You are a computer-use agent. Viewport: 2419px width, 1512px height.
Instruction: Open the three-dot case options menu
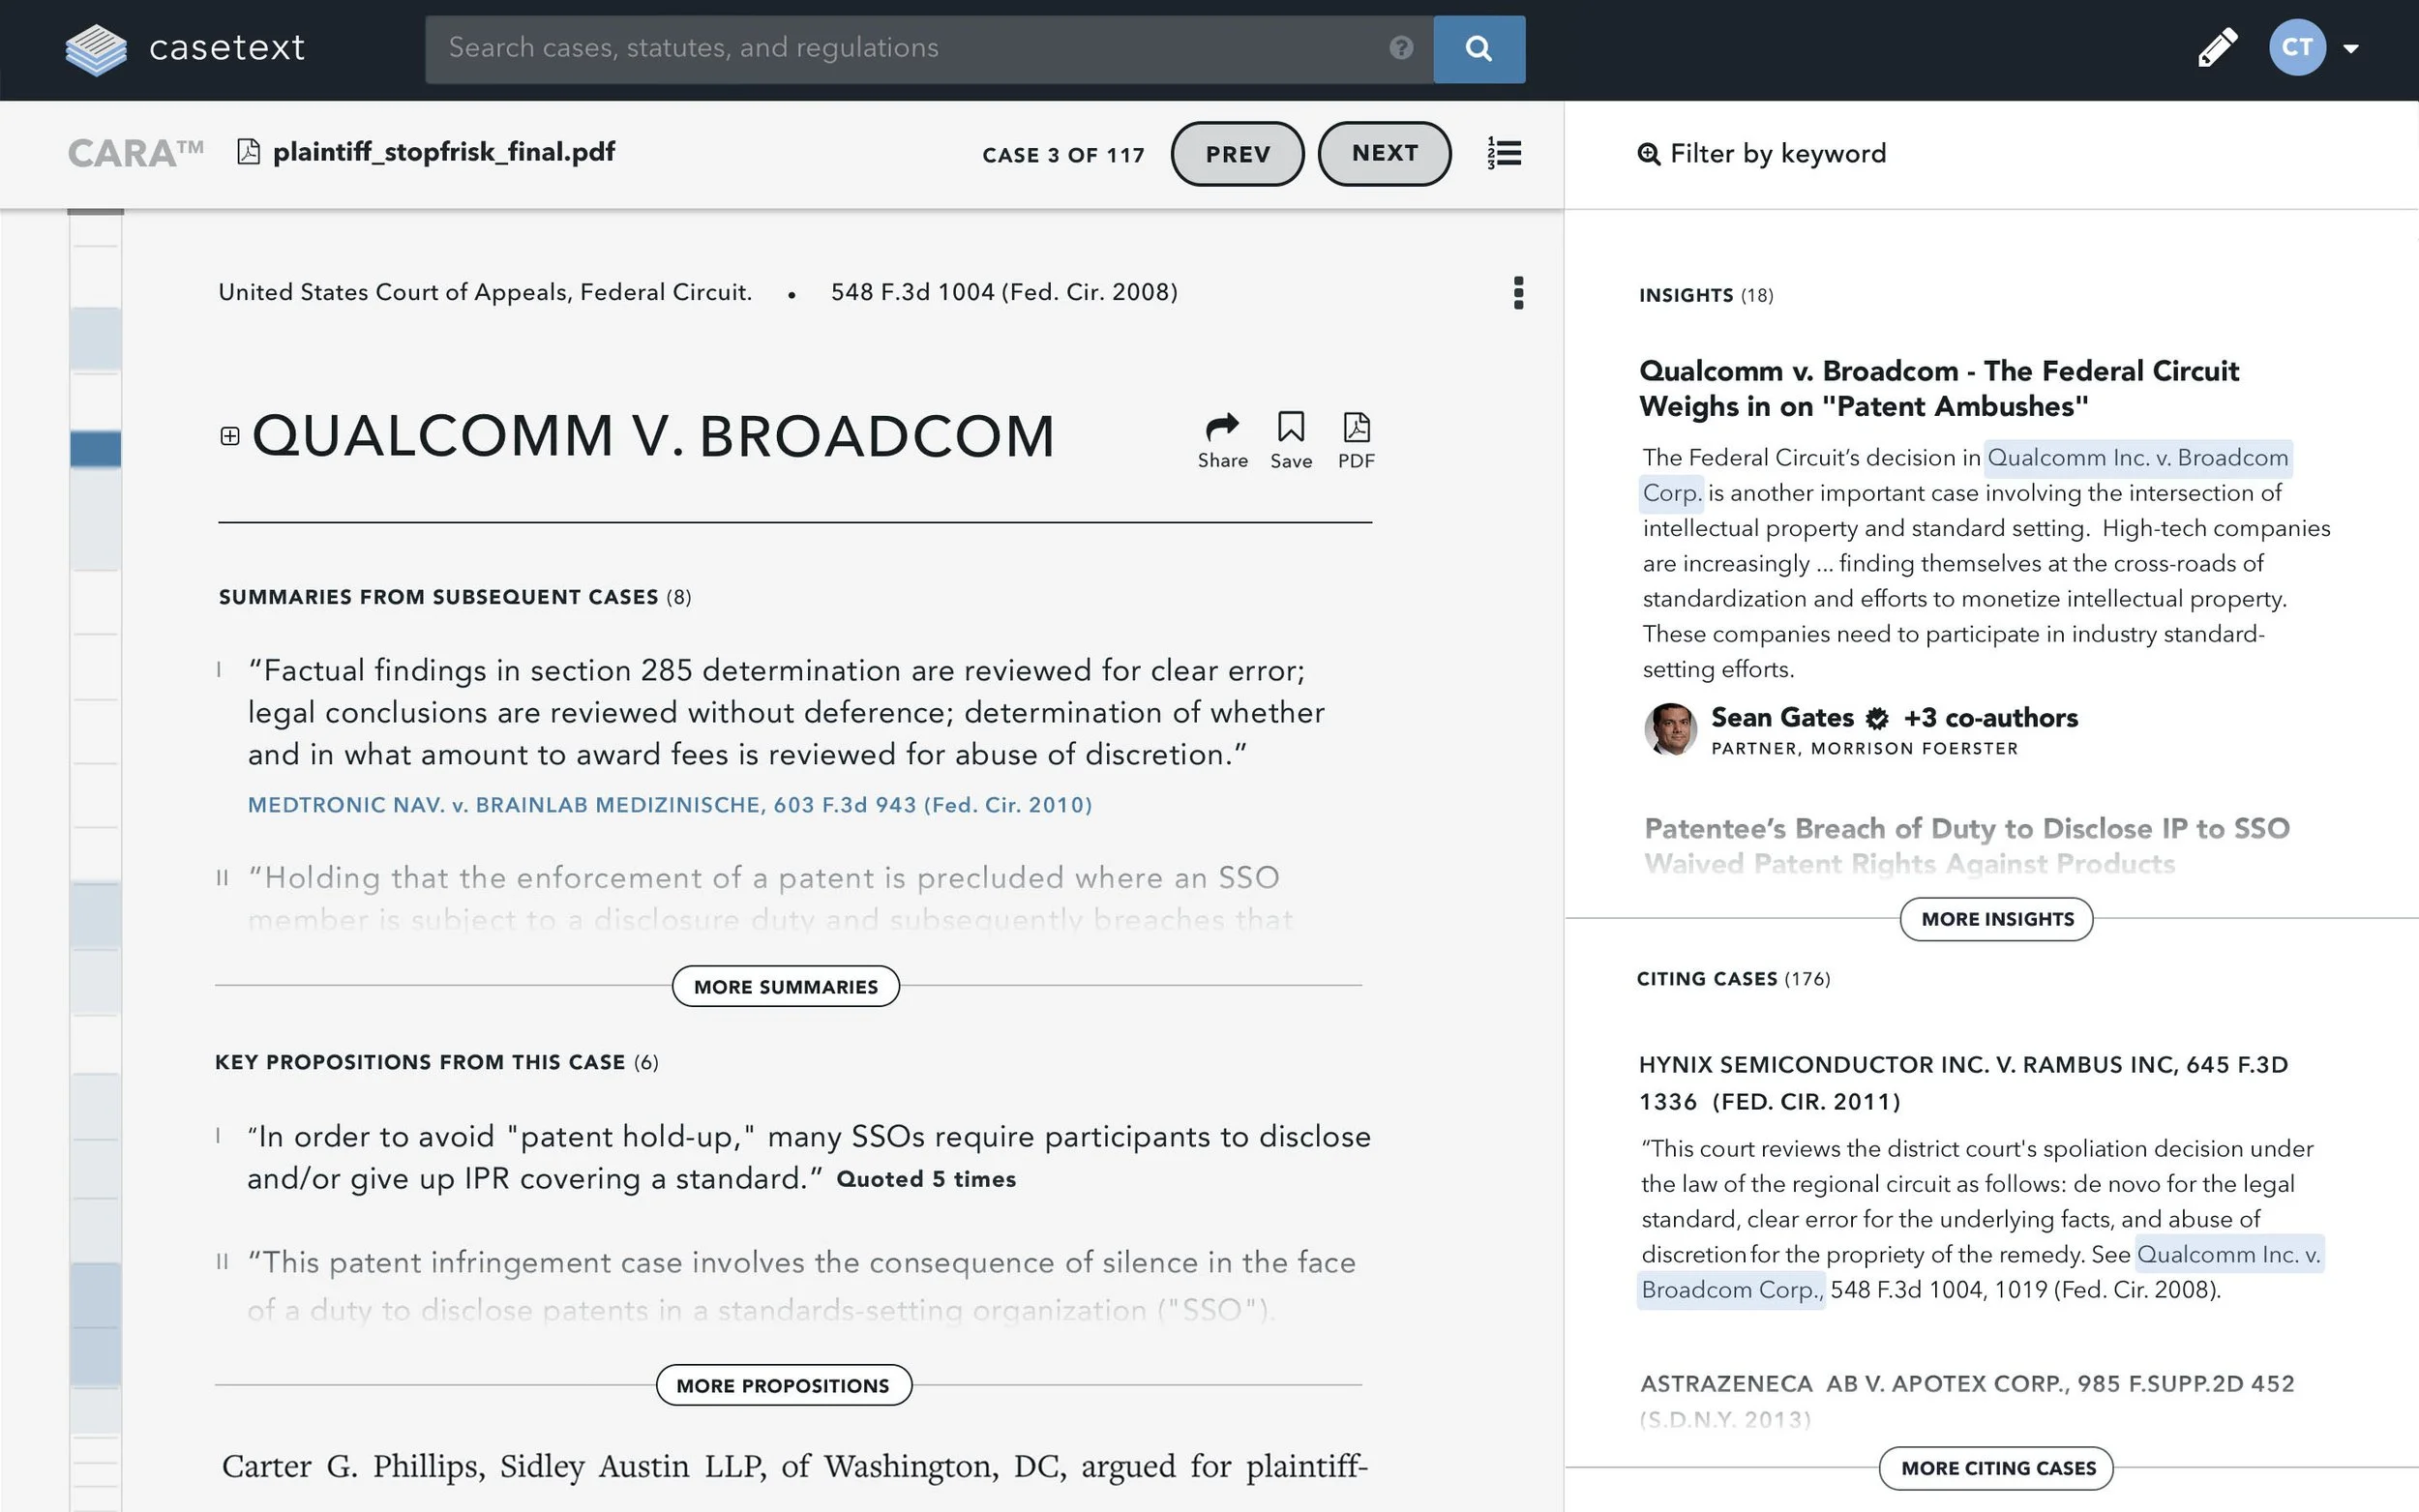(1518, 293)
